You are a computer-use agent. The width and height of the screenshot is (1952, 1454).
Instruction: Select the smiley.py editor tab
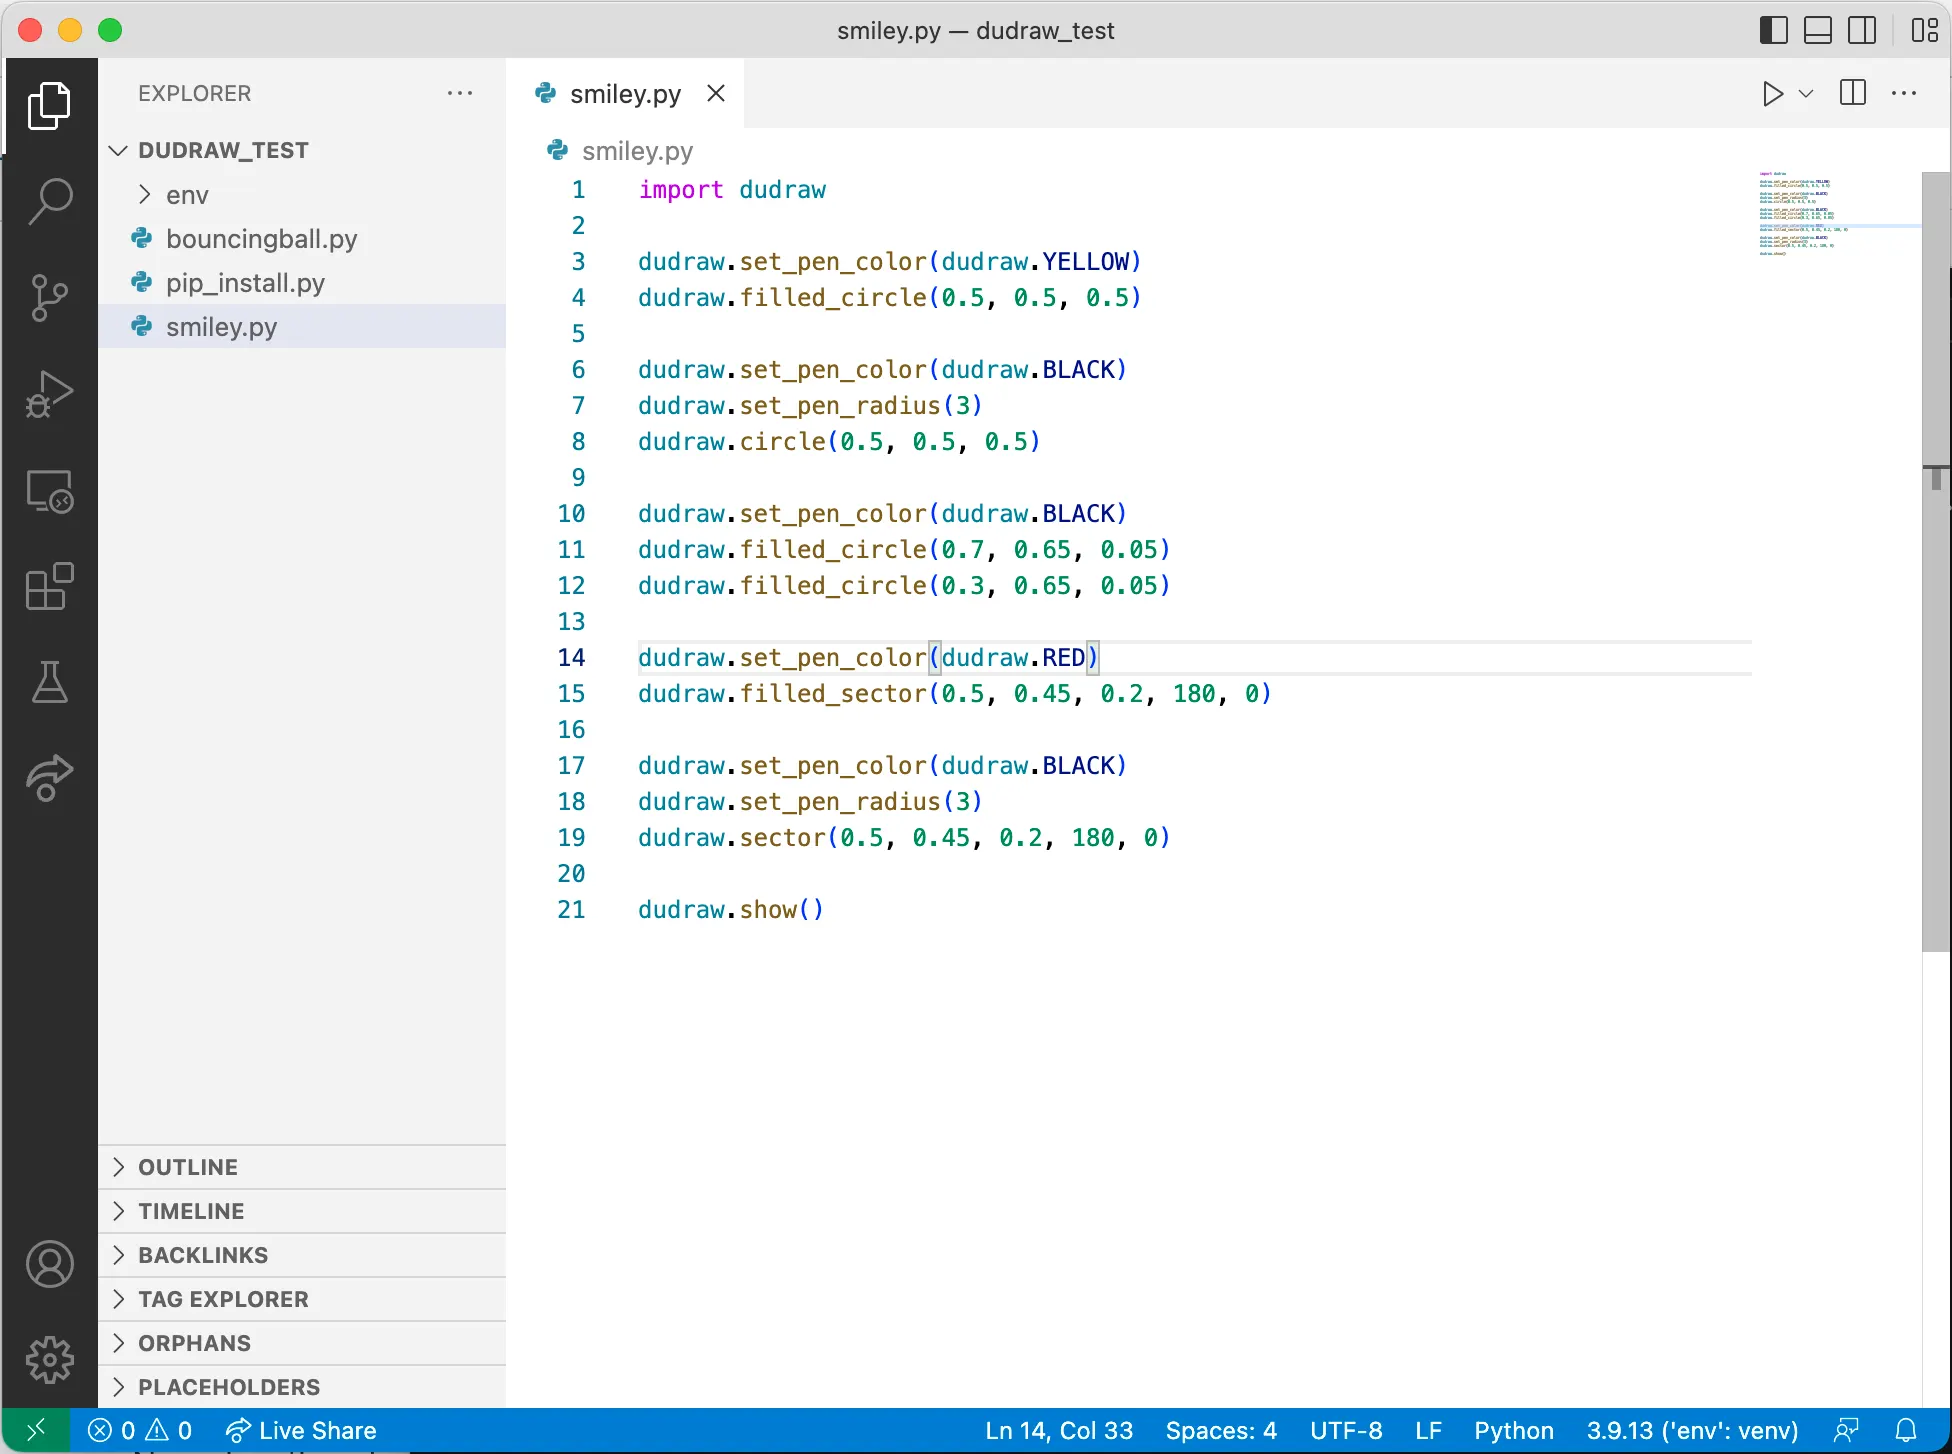click(625, 93)
